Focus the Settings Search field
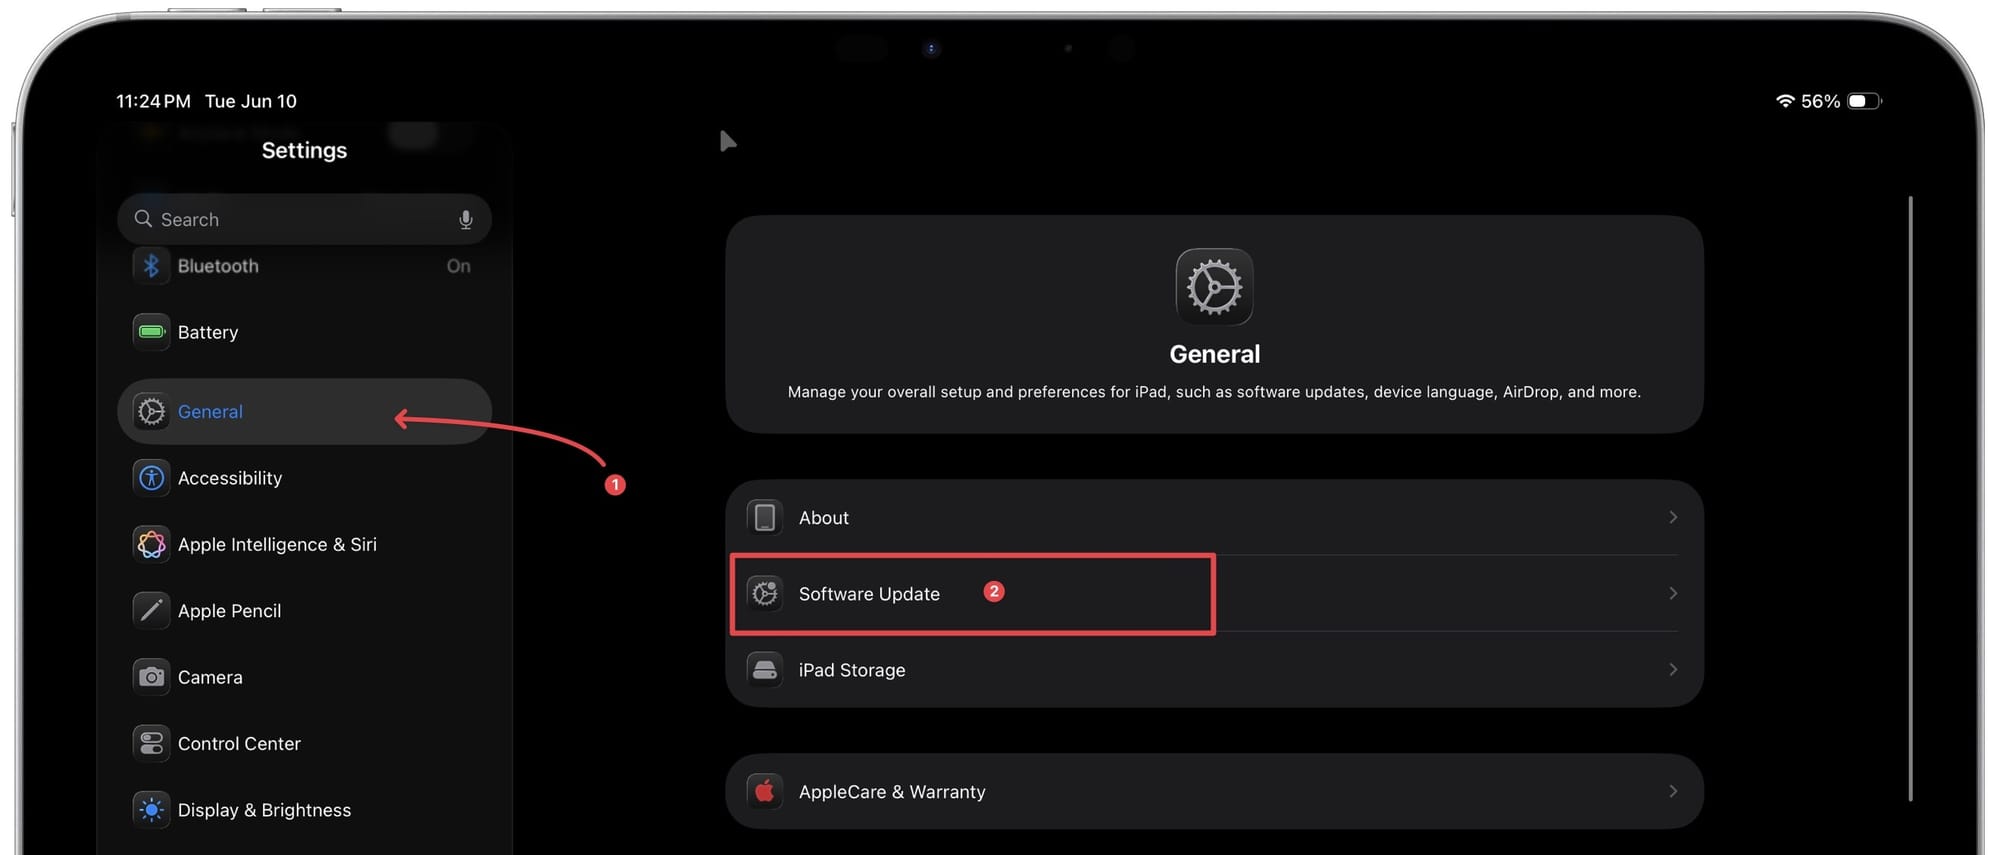This screenshot has height=855, width=2000. pyautogui.click(x=304, y=219)
